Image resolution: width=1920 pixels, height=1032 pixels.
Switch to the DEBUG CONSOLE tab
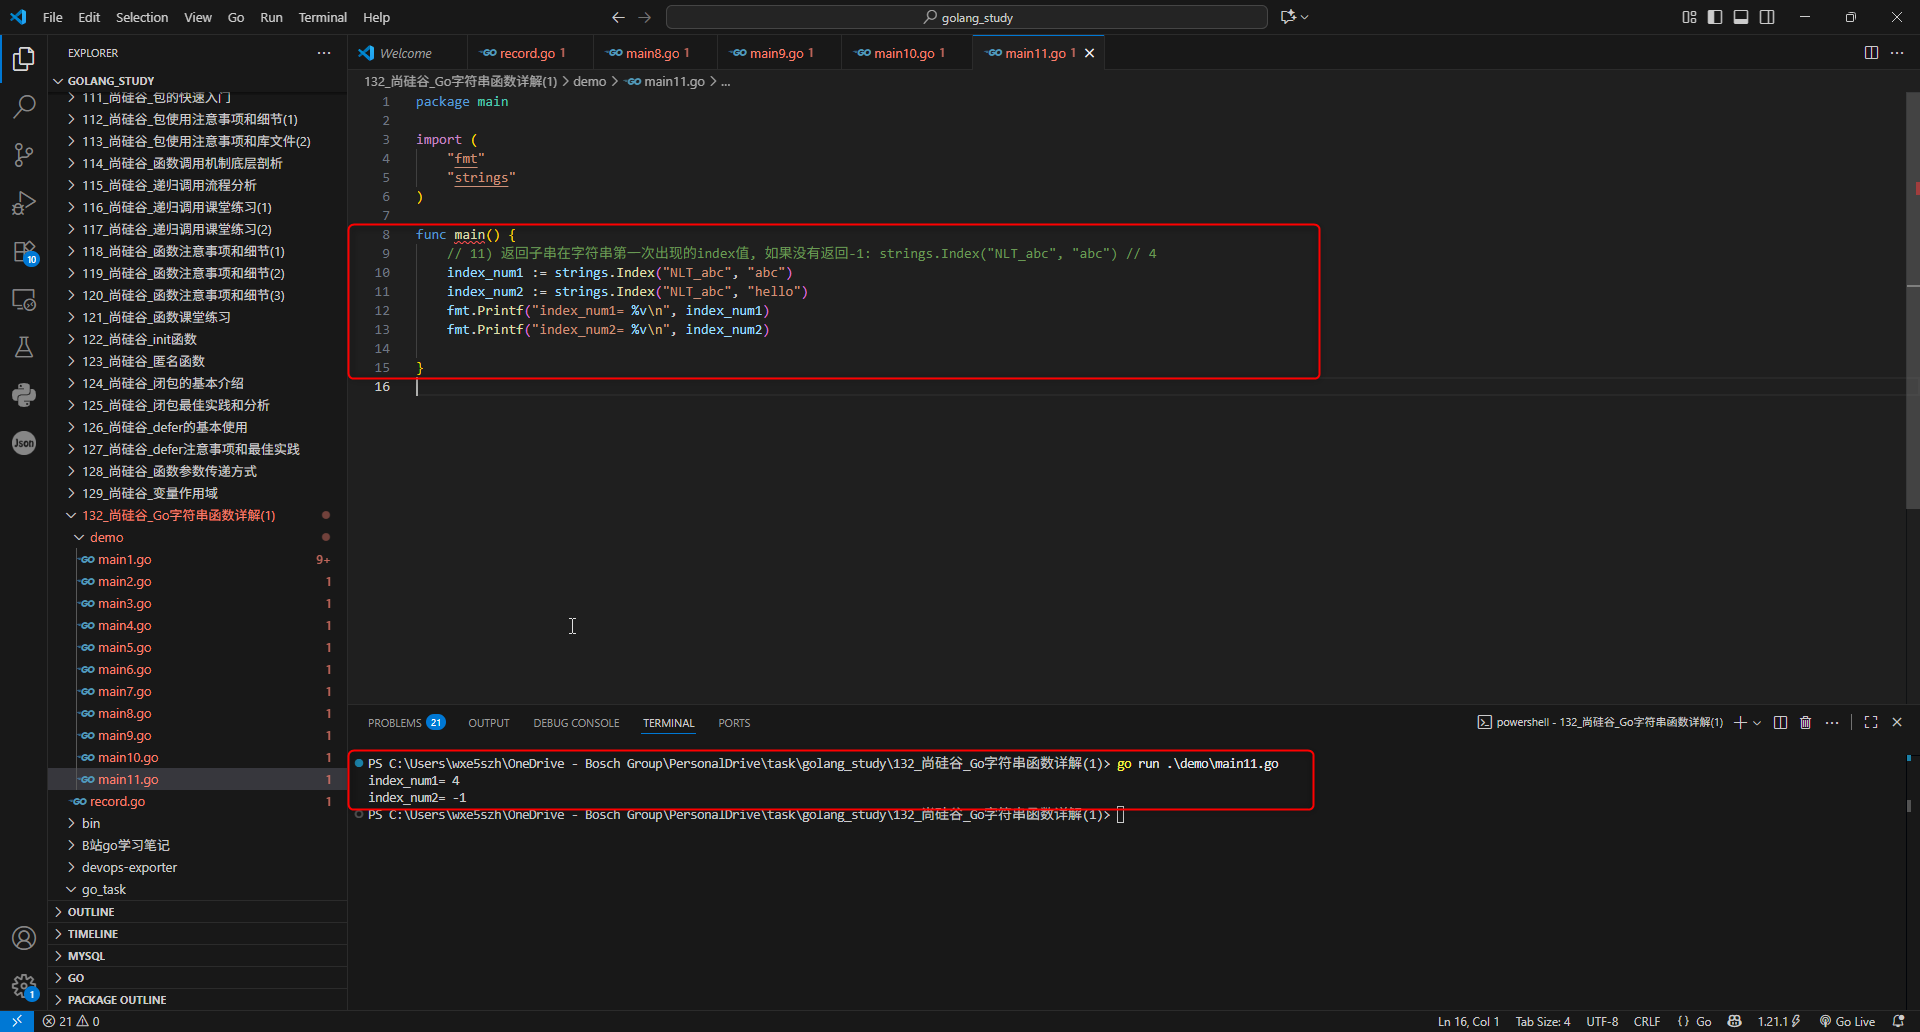(x=576, y=723)
